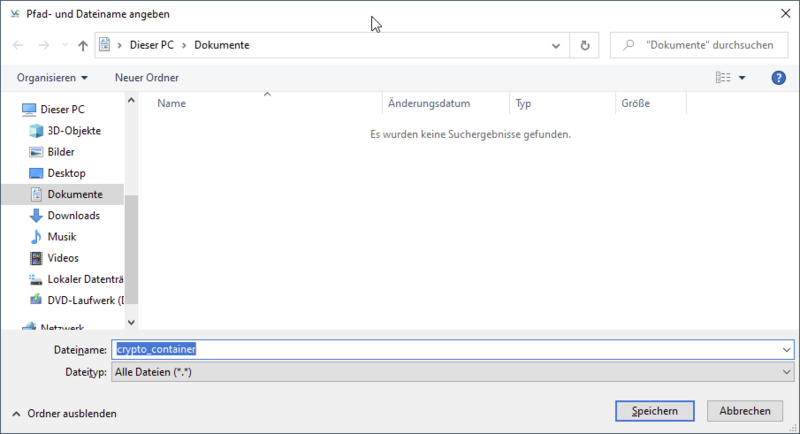Click the Up one level arrow icon

(x=82, y=46)
